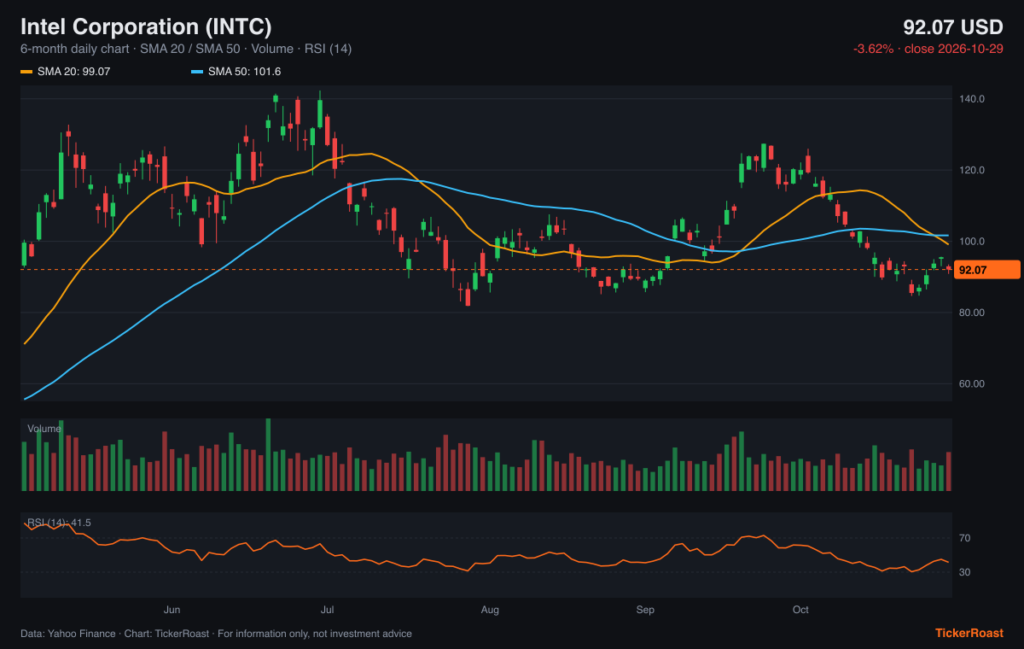Click the 60.00 price axis label
The image size is (1024, 649).
click(972, 383)
